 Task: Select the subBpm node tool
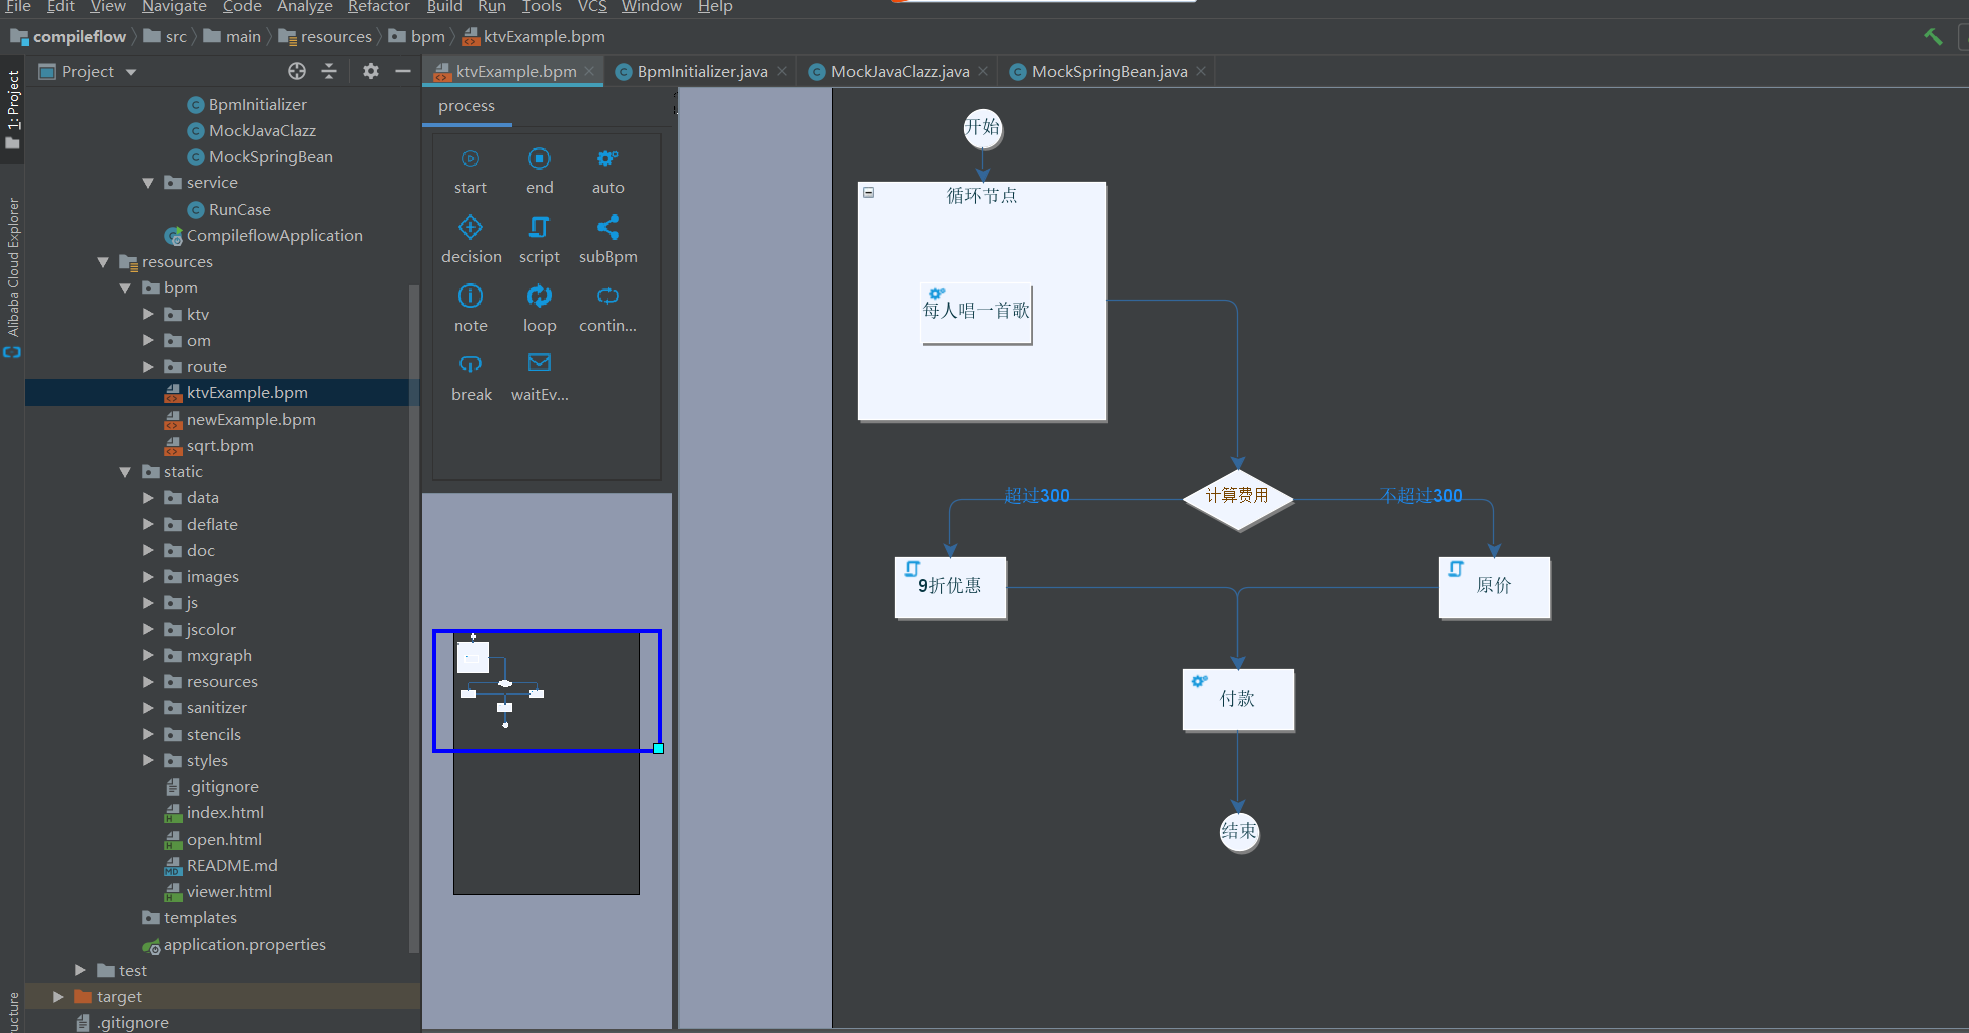tap(607, 238)
